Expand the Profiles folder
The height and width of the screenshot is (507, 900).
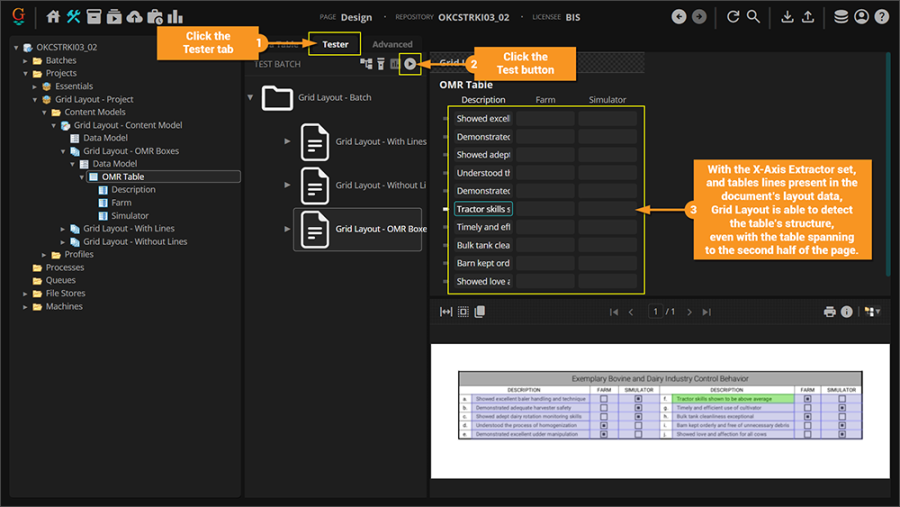click(x=44, y=255)
